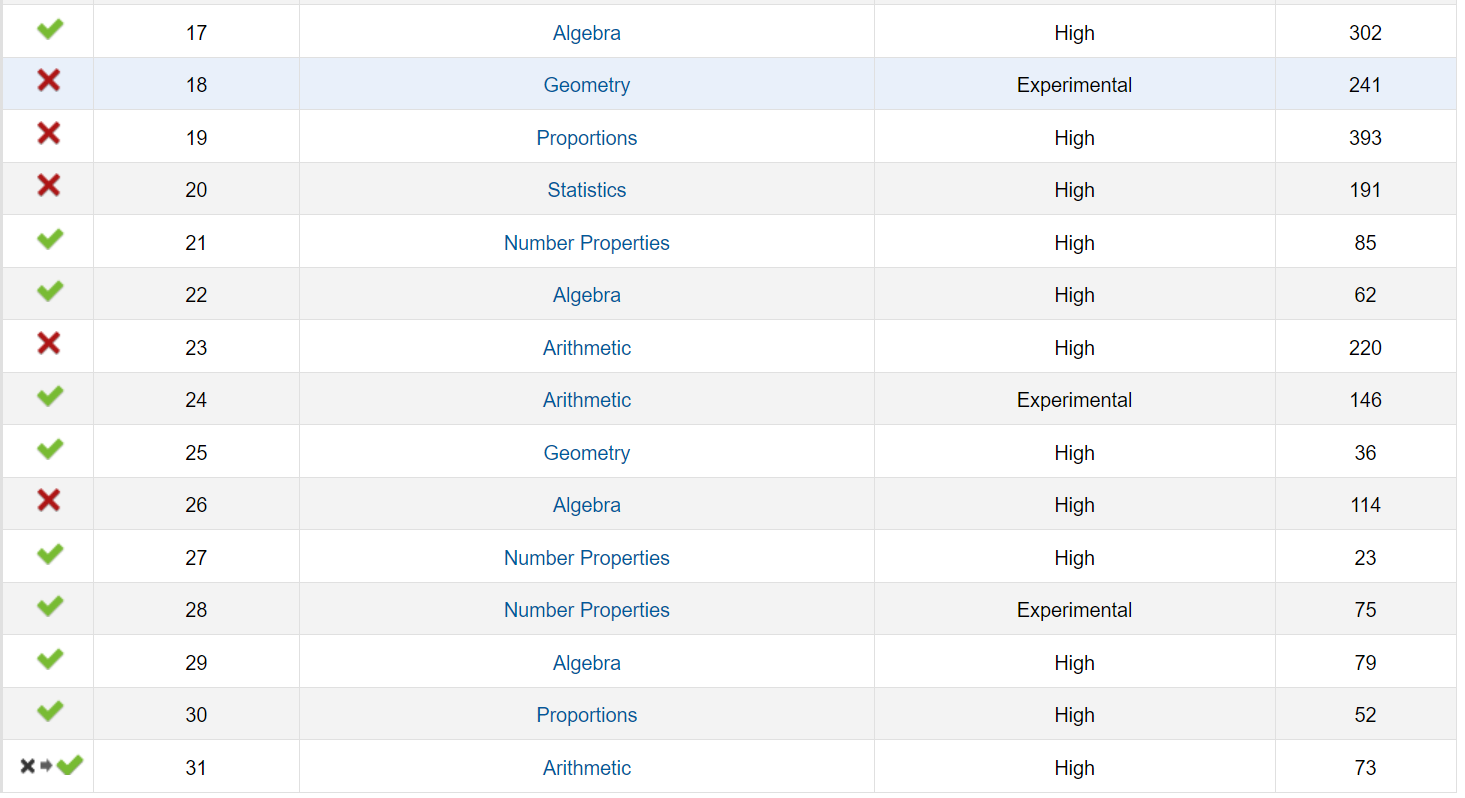Select the Experimental cell in row 24
1465x798 pixels.
[x=1074, y=400]
